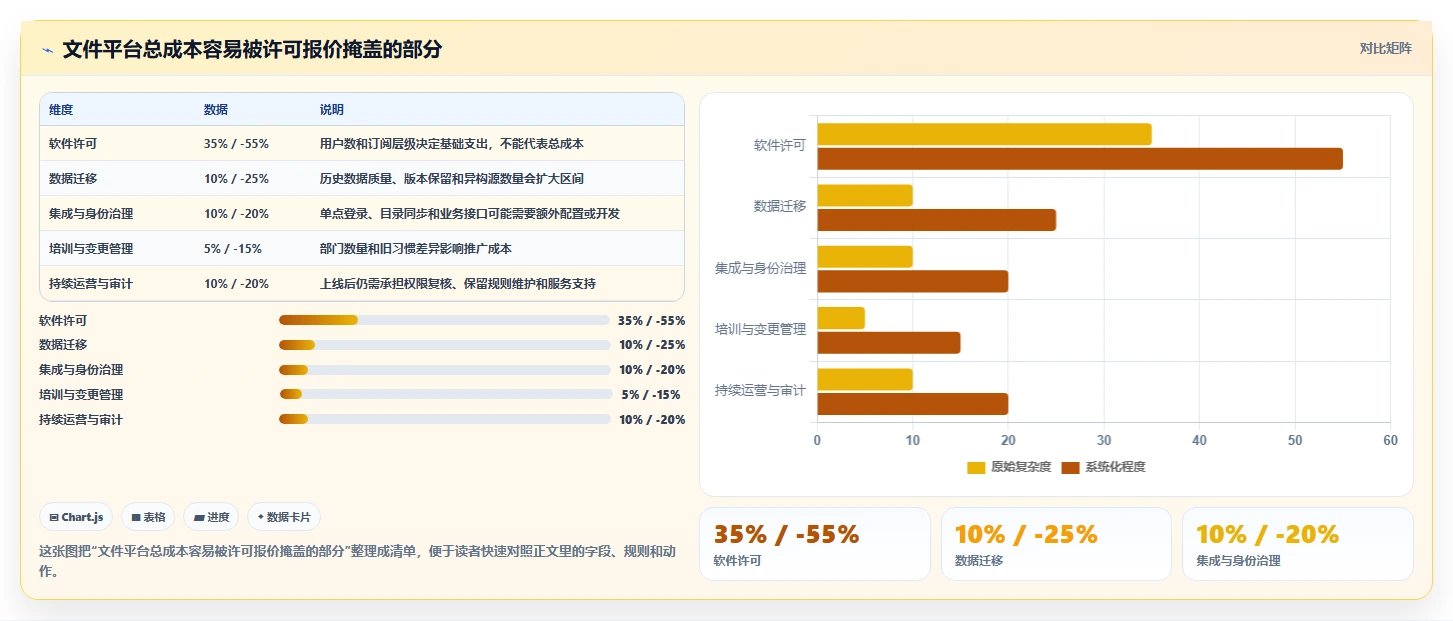Click the 集成与身份治理 chart axis label

[x=760, y=269]
